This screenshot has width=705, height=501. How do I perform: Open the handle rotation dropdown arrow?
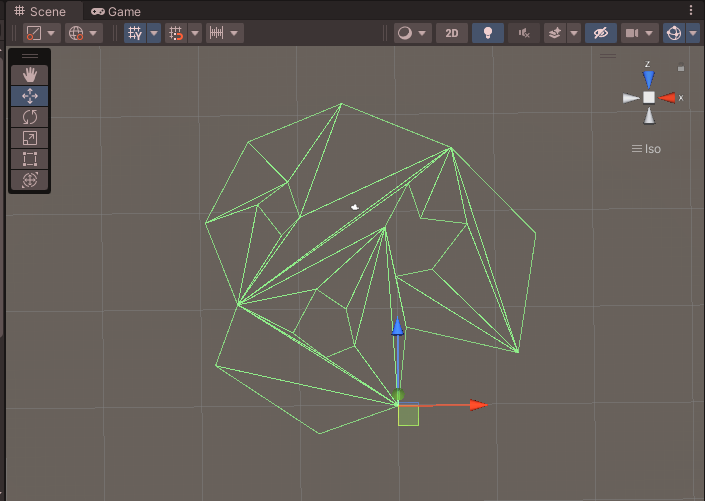(94, 33)
